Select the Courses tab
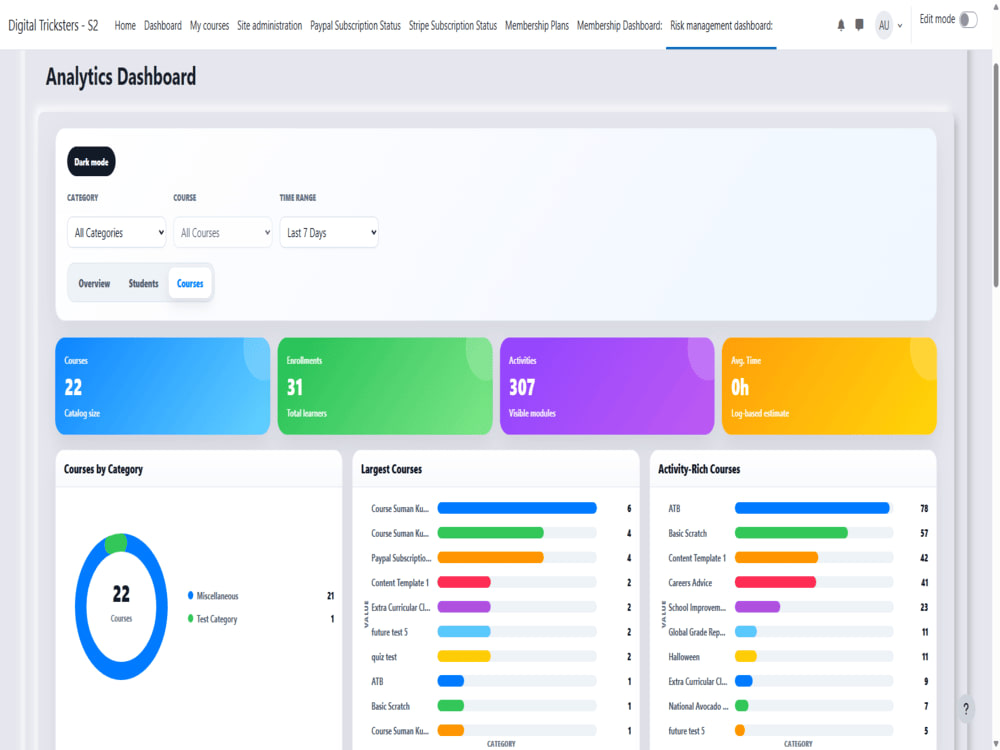The image size is (1000, 750). tap(190, 283)
